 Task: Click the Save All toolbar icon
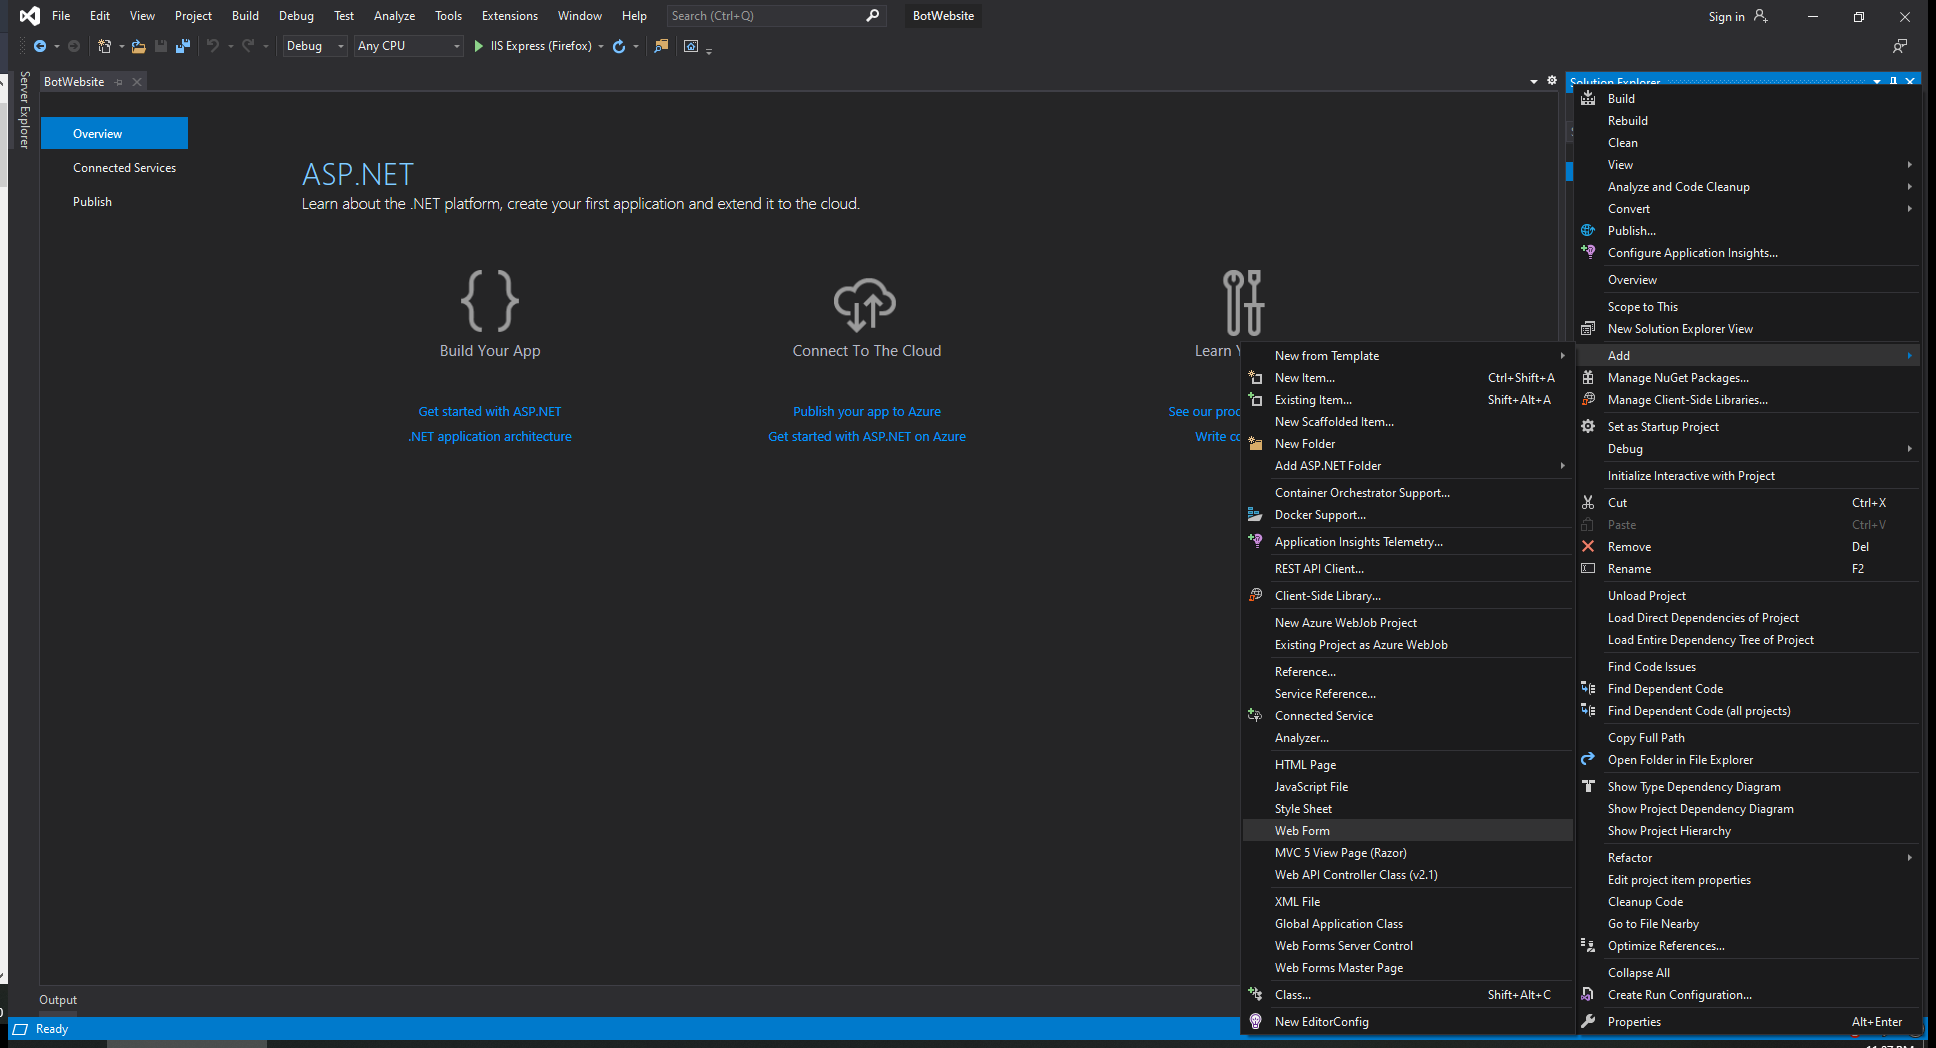click(x=182, y=46)
